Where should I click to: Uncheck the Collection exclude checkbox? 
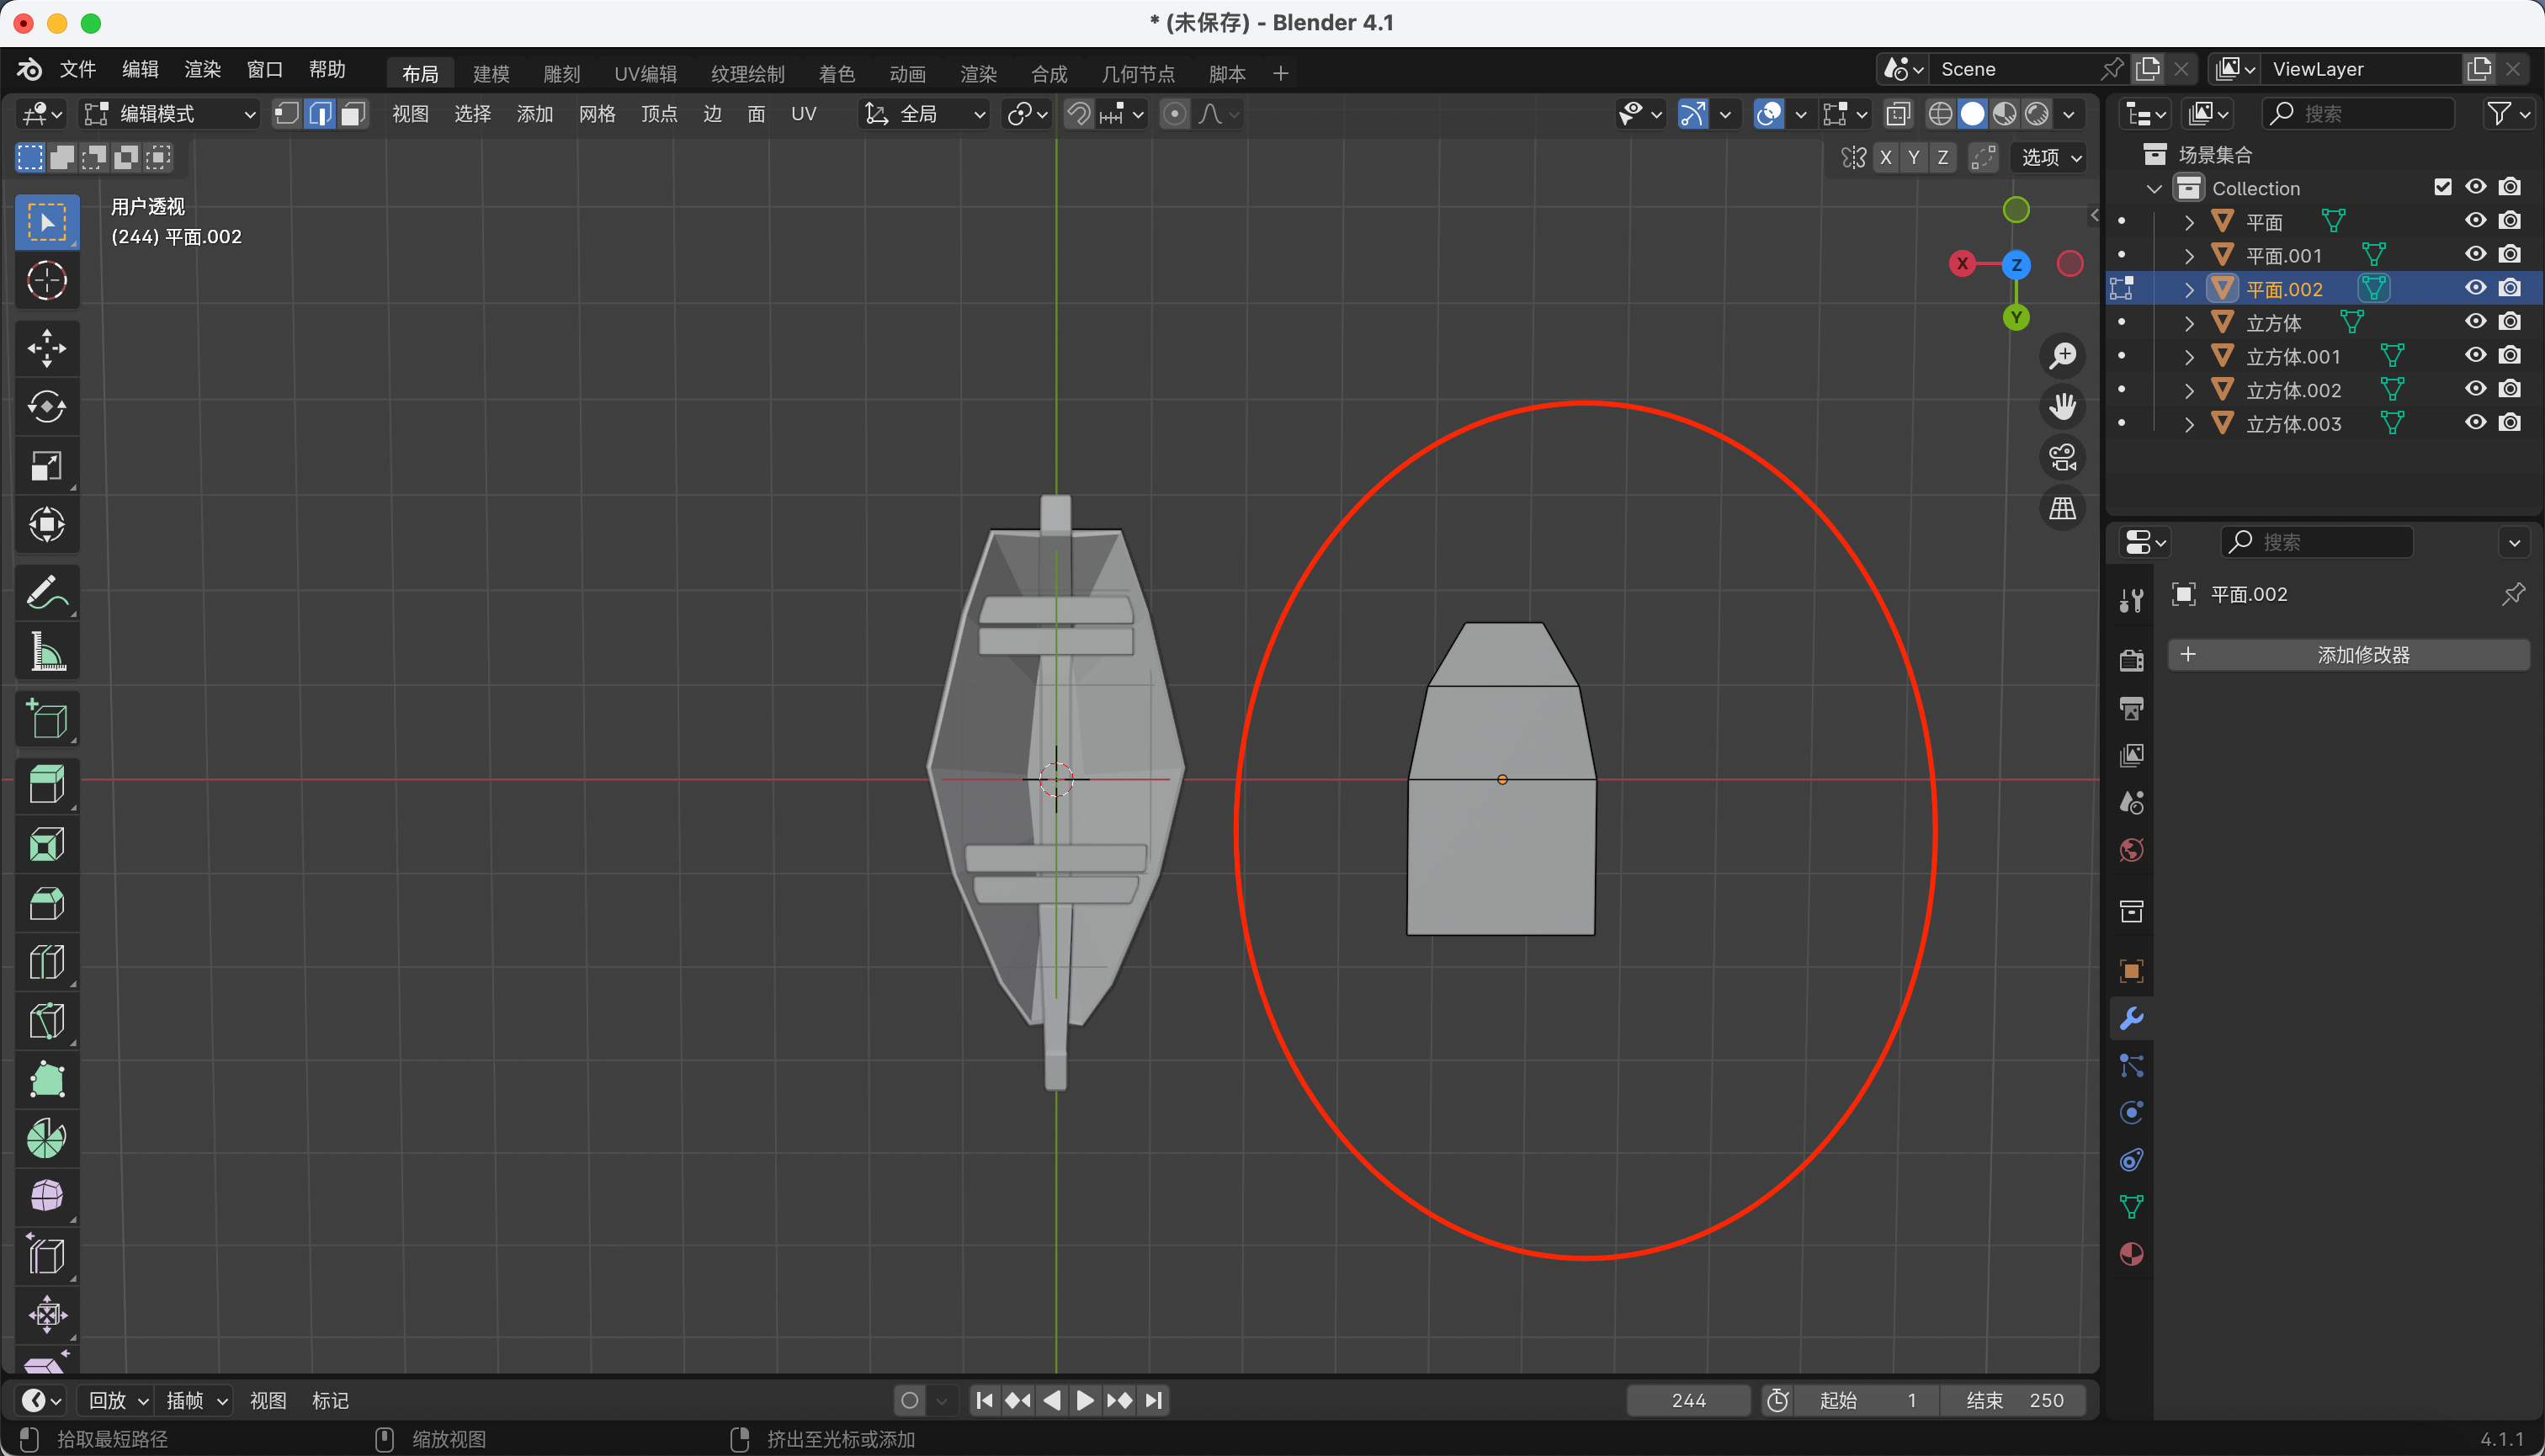2442,187
